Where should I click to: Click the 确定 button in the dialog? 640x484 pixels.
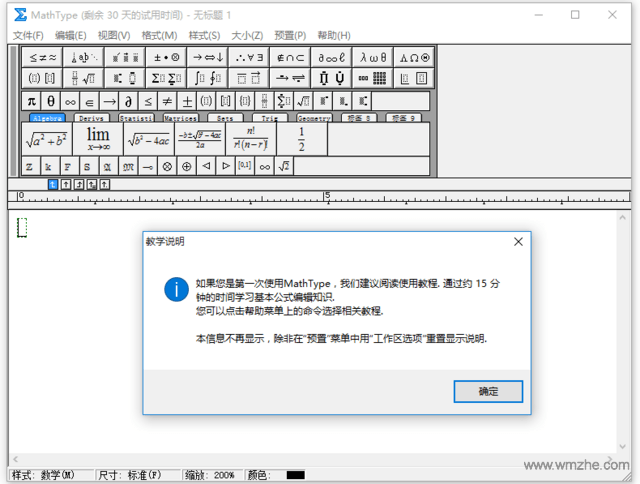(x=488, y=391)
